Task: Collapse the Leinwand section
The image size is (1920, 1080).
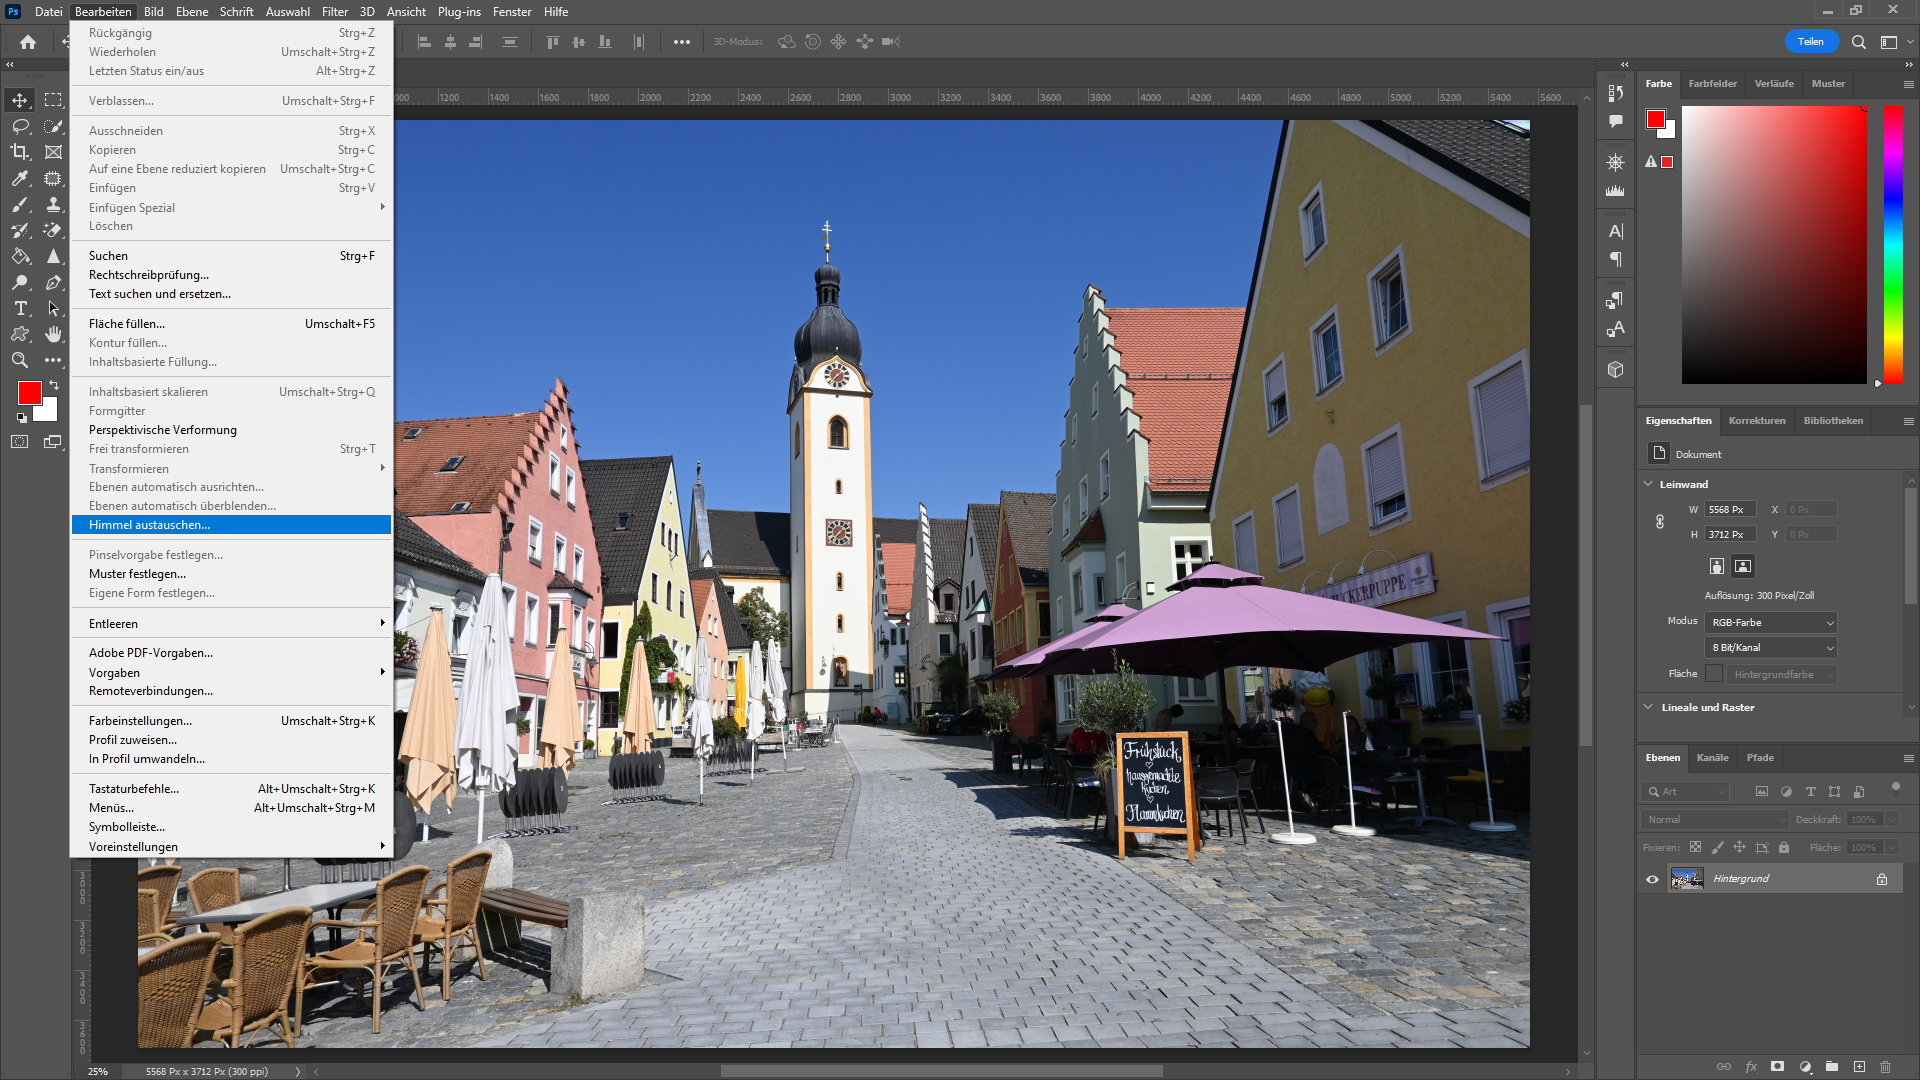Action: pyautogui.click(x=1649, y=484)
